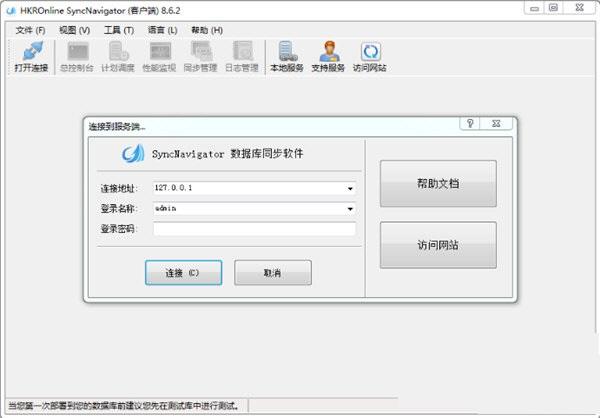Minimize the SyncNavigator main window
Viewport: 600px width, 418px height.
[x=535, y=8]
